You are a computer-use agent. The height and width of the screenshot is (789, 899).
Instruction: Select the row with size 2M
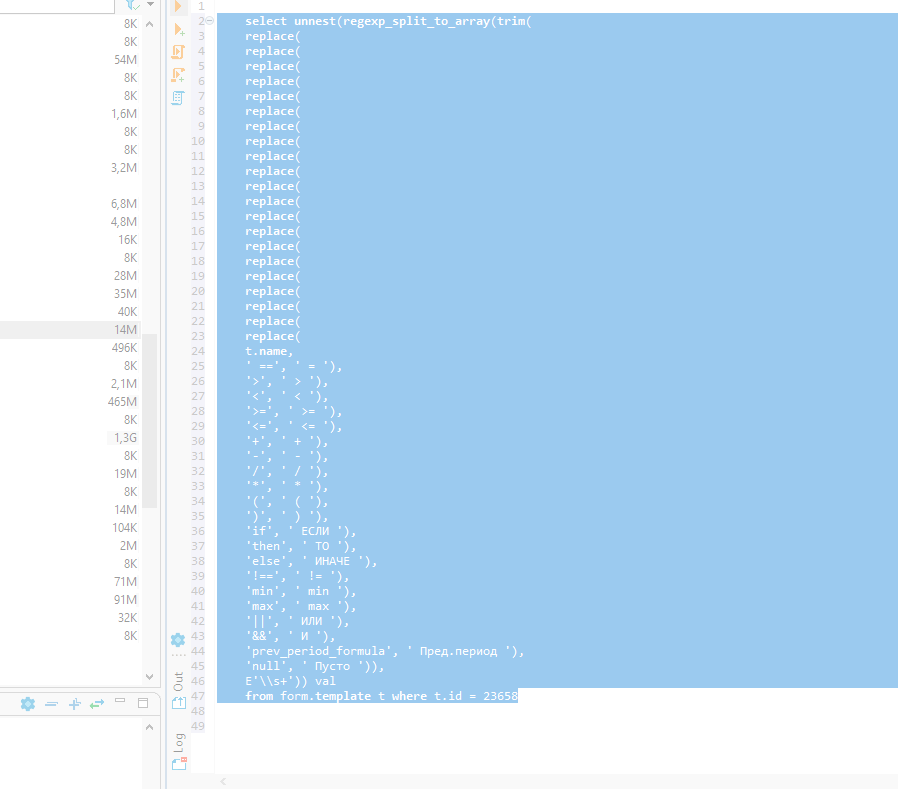coord(70,545)
